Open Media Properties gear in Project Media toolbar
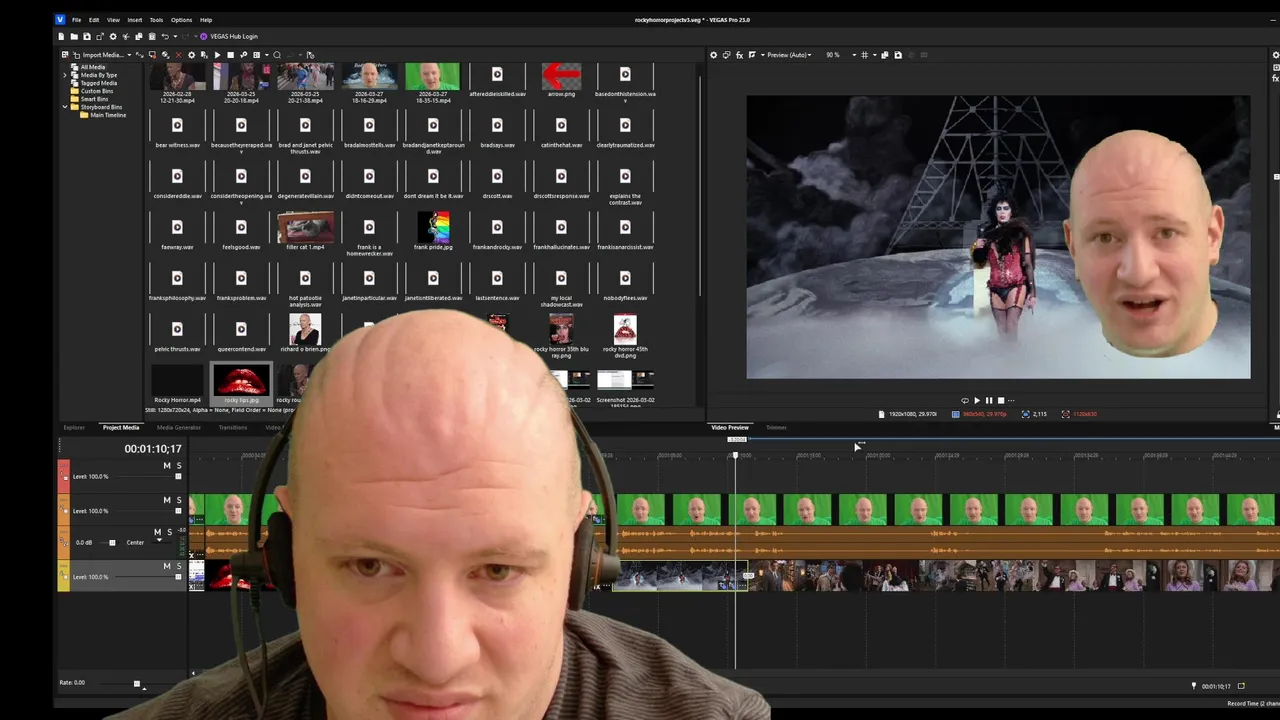Image resolution: width=1280 pixels, height=720 pixels. pyautogui.click(x=191, y=55)
